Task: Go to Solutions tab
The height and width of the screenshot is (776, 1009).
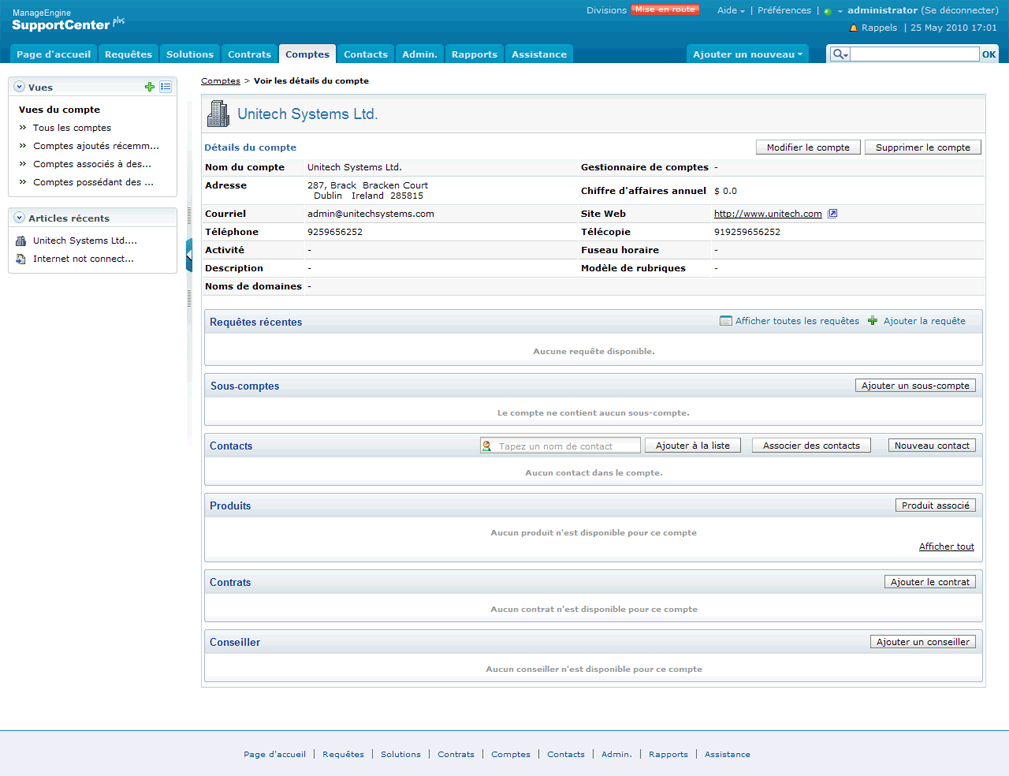Action: [190, 55]
